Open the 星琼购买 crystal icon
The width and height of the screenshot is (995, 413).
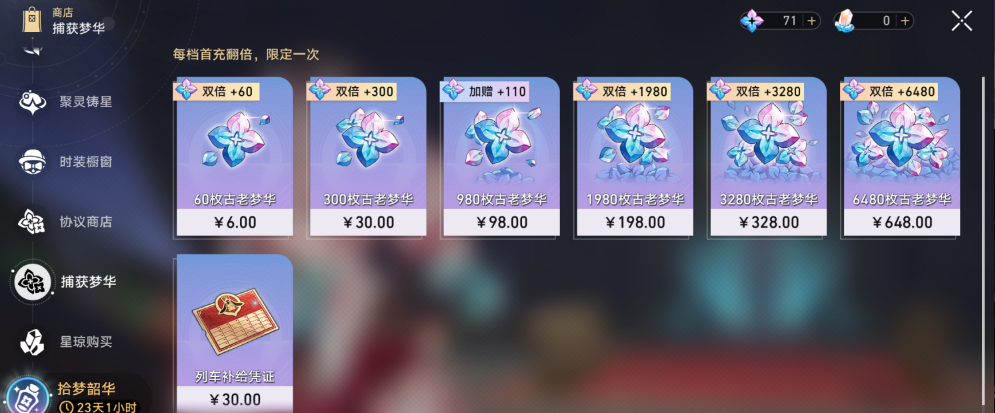pos(32,342)
